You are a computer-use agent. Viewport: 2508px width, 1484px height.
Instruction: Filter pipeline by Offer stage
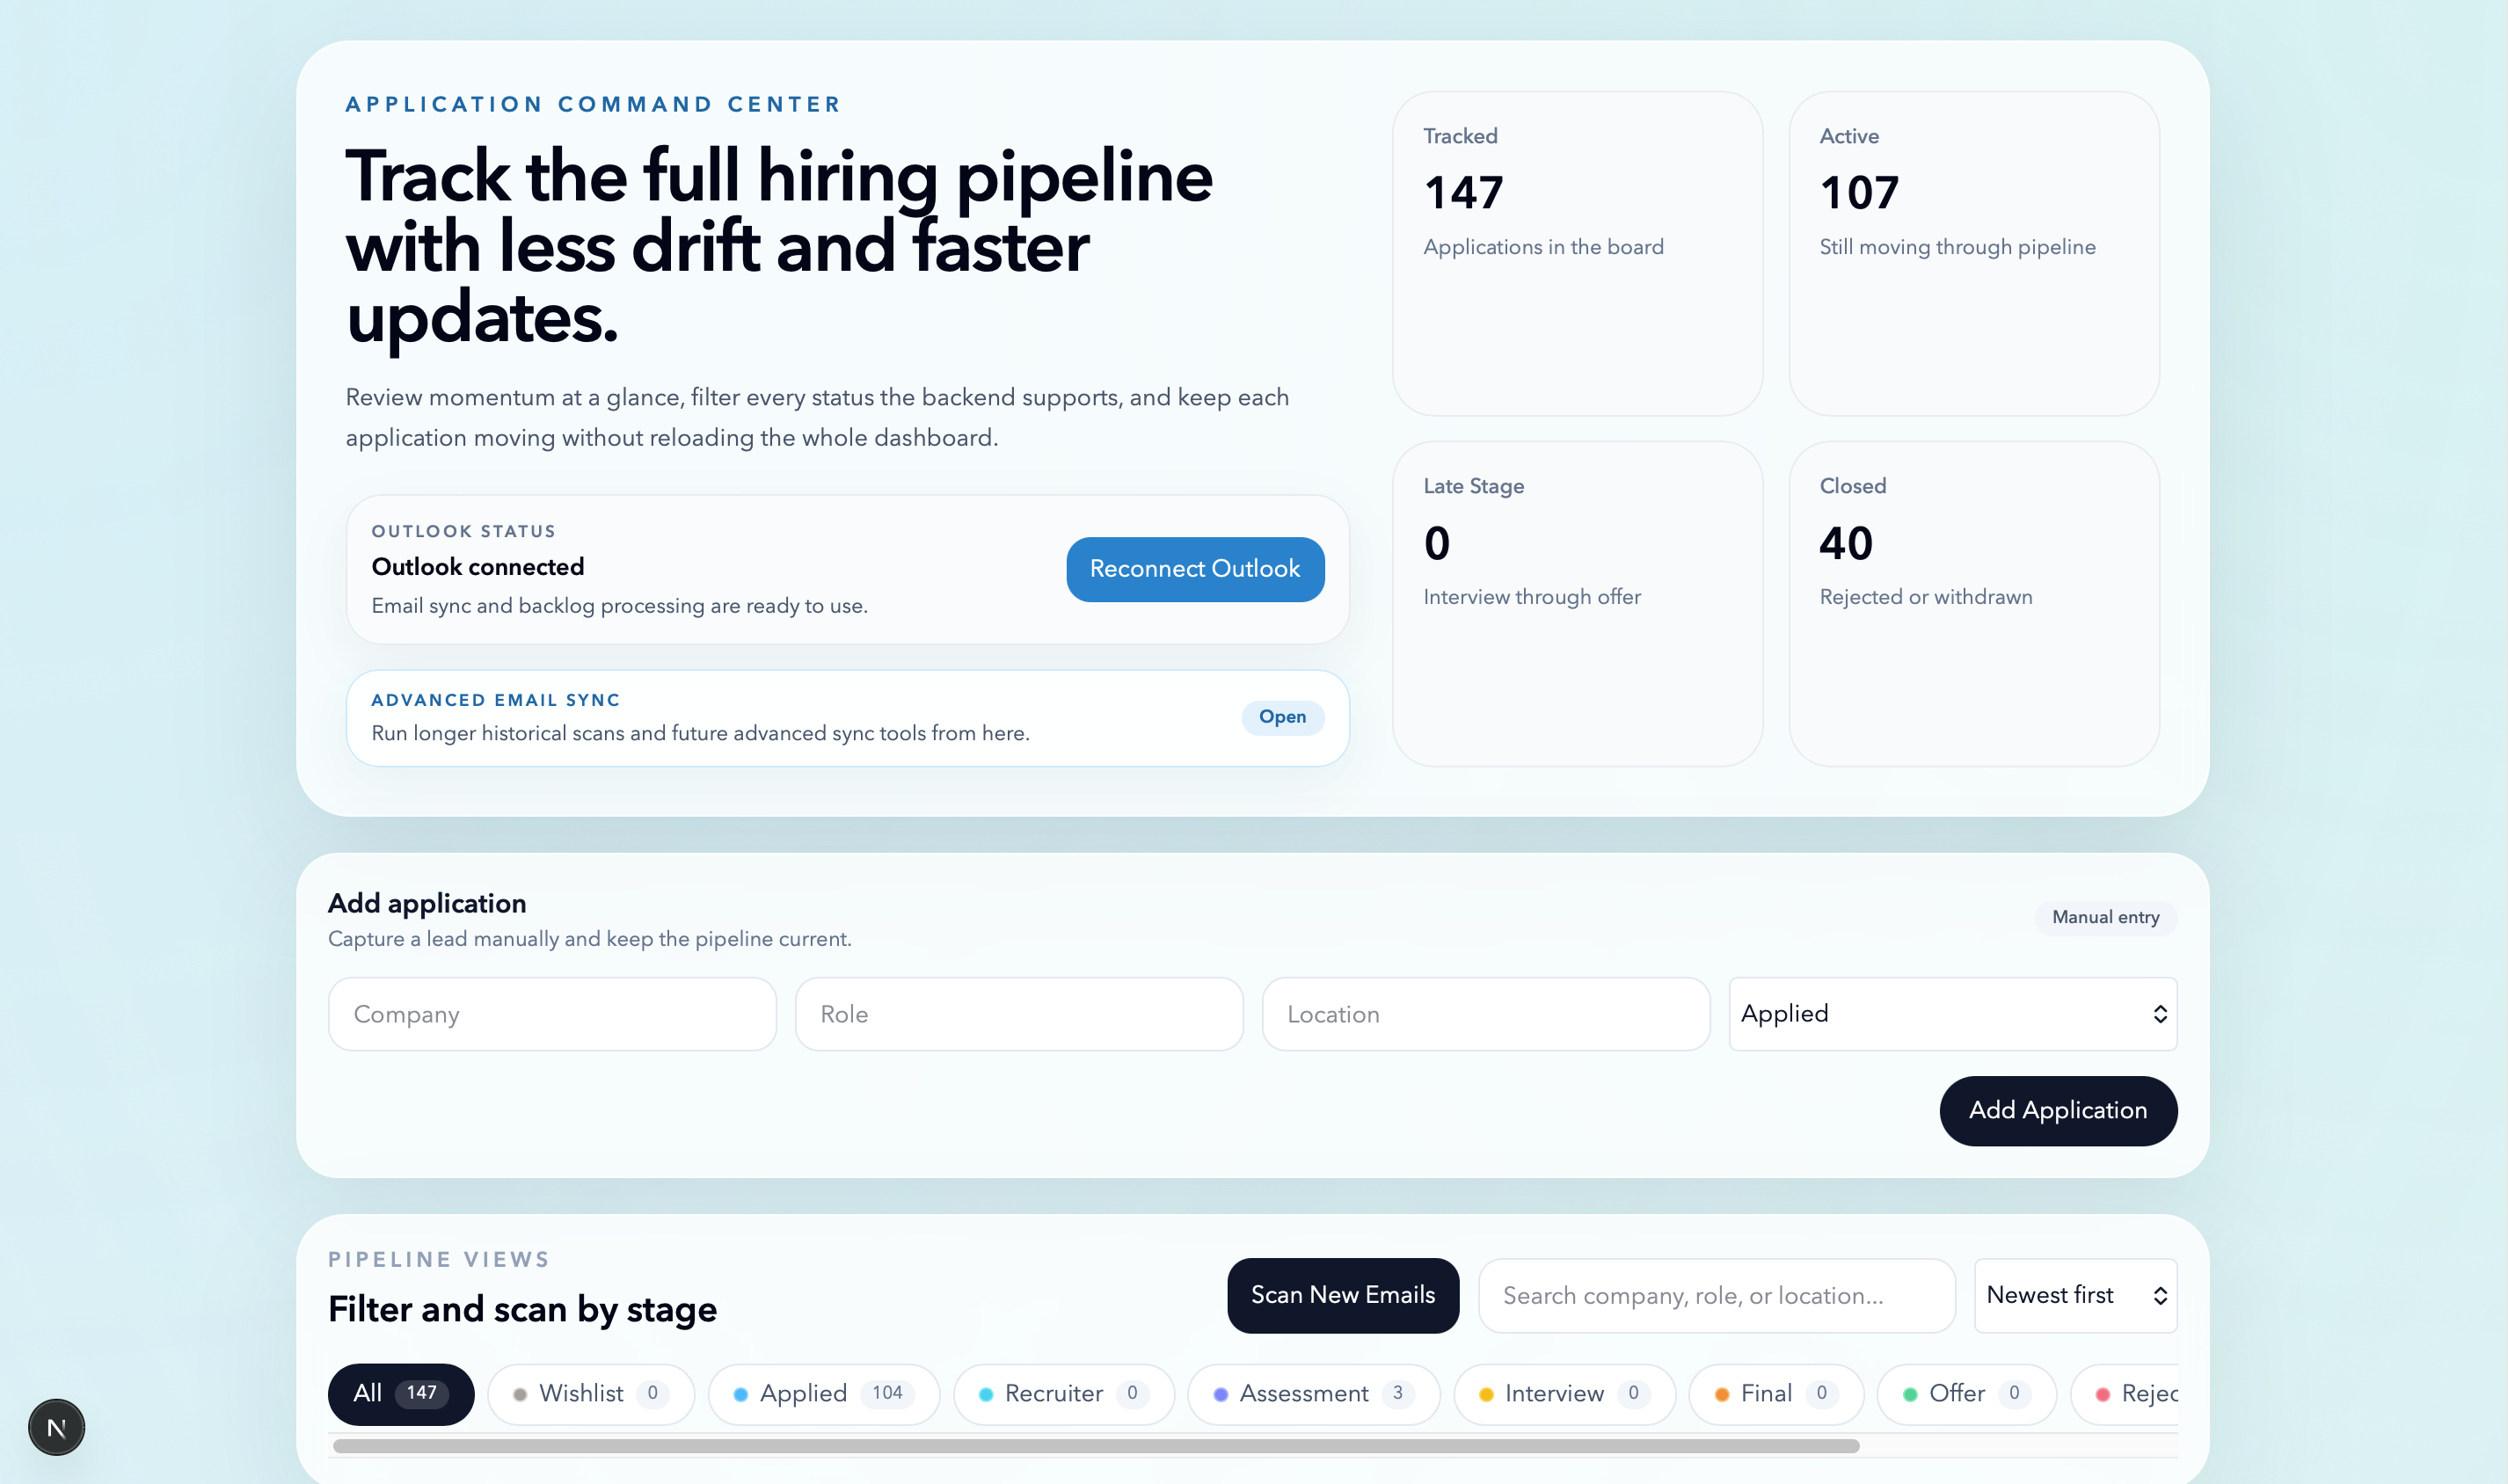tap(1967, 1394)
